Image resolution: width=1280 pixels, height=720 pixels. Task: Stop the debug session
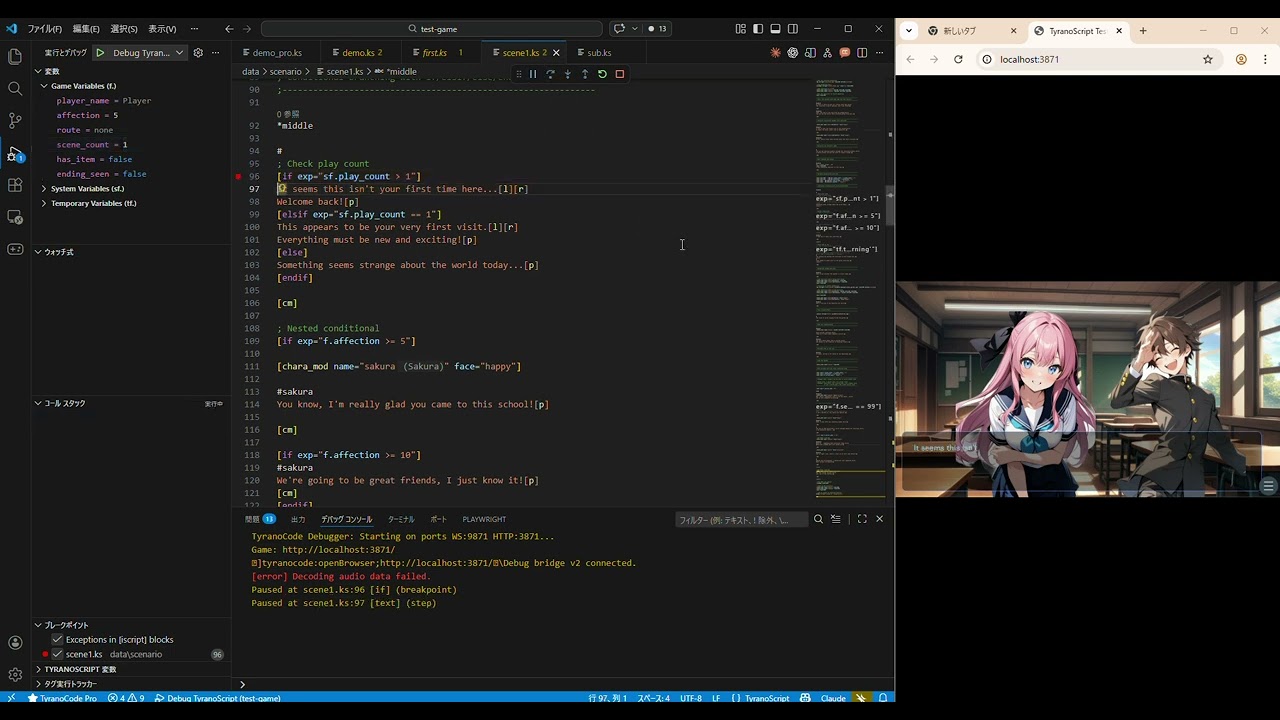click(620, 74)
